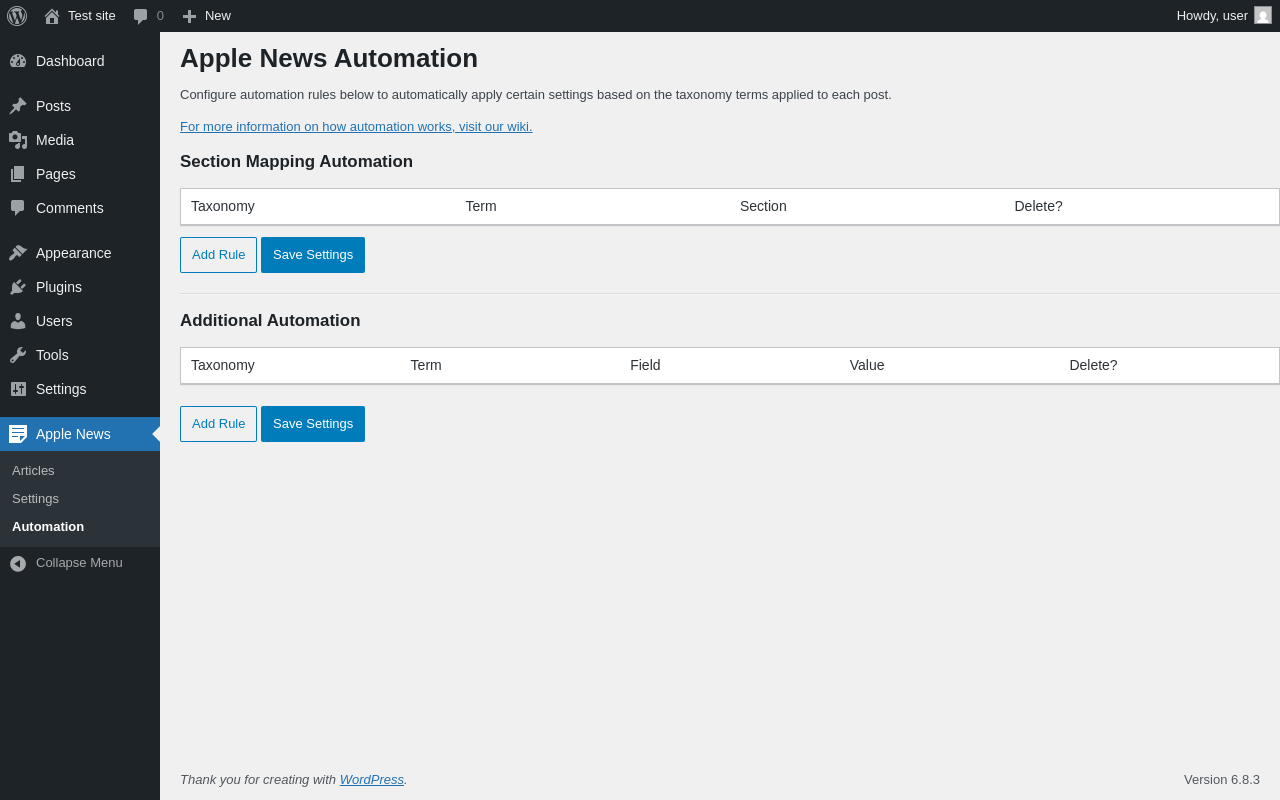Add Rule under Section Mapping Automation
Image resolution: width=1280 pixels, height=800 pixels.
[x=218, y=255]
